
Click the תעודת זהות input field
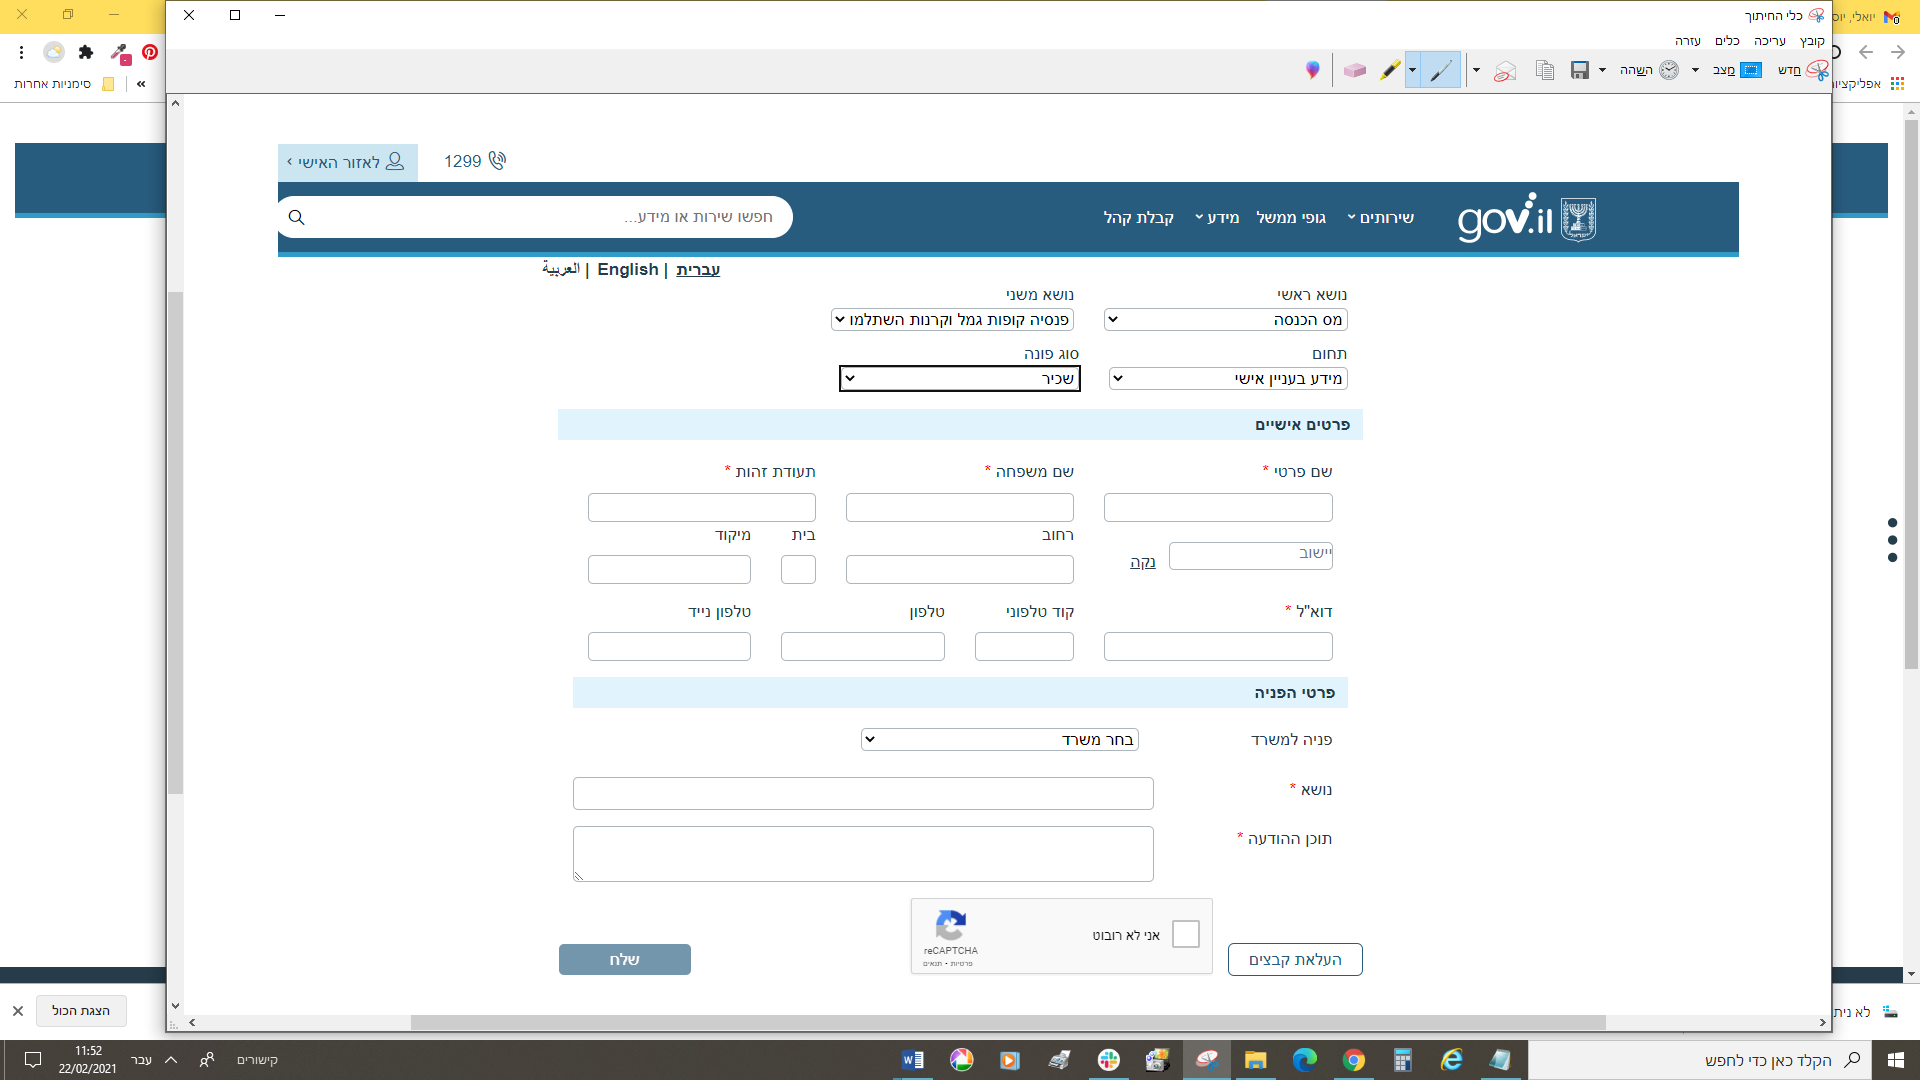tap(701, 507)
